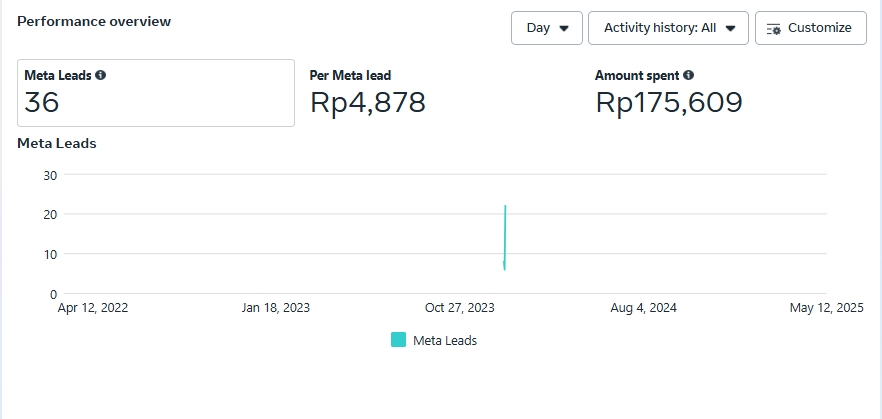Toggle the Meta Leads legend label
The width and height of the screenshot is (882, 419).
[445, 340]
